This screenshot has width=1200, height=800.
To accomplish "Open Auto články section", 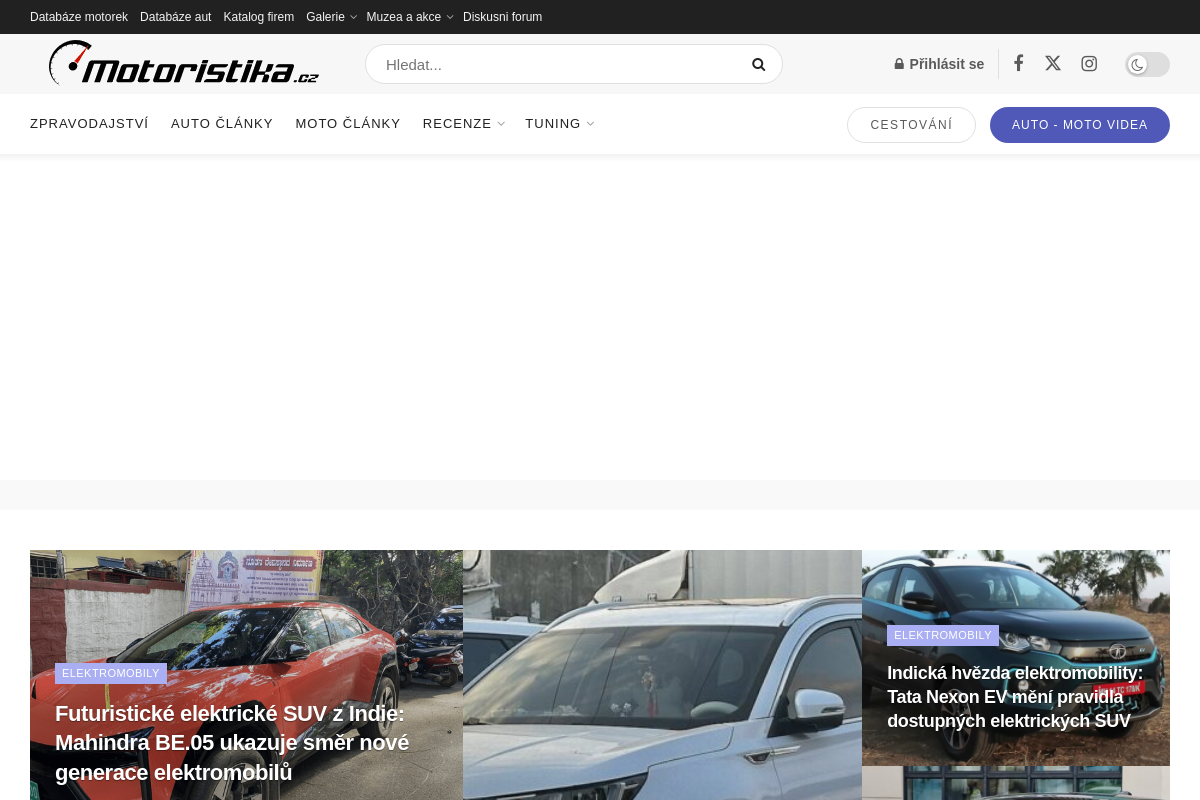I will coord(222,124).
